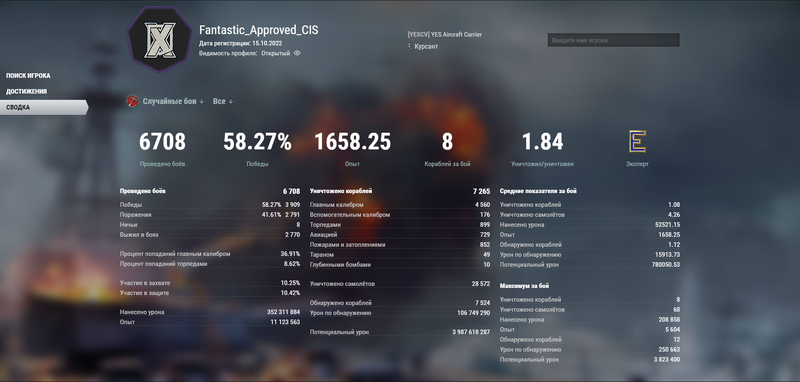Click the 7 524 ships spotted value
This screenshot has height=382, width=800.
pyautogui.click(x=483, y=303)
